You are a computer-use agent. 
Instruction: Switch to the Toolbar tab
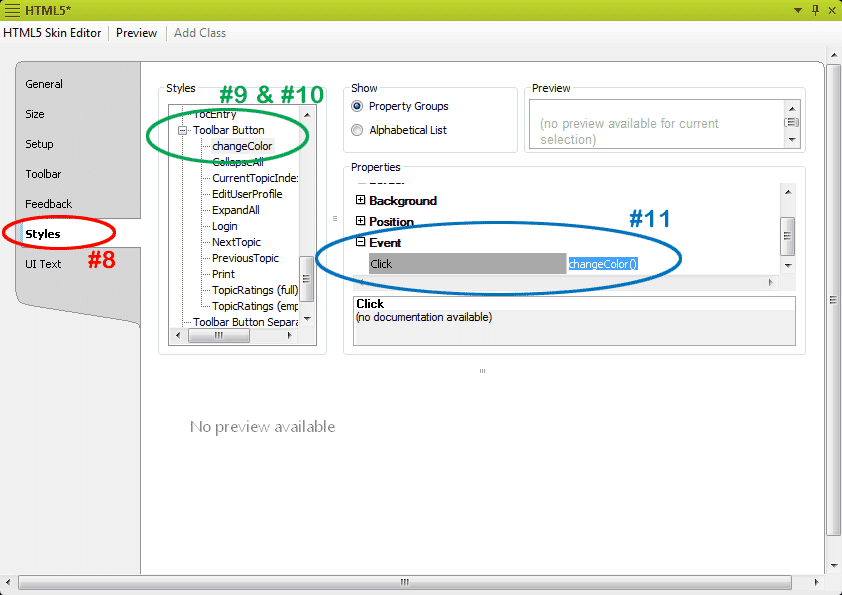coord(43,174)
